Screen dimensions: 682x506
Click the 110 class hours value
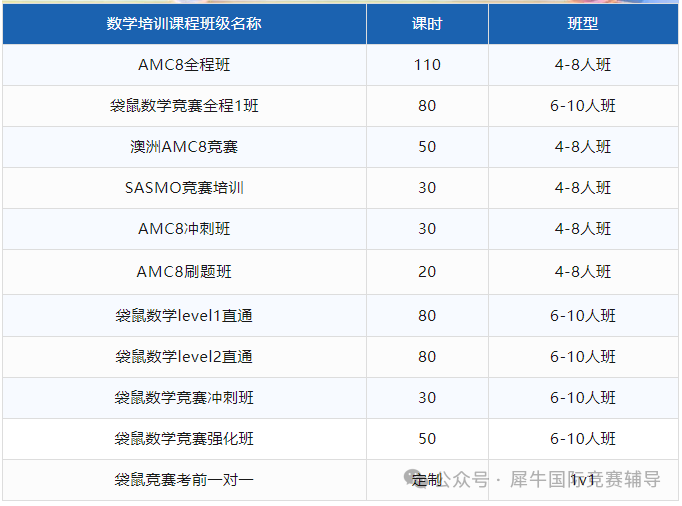427,65
